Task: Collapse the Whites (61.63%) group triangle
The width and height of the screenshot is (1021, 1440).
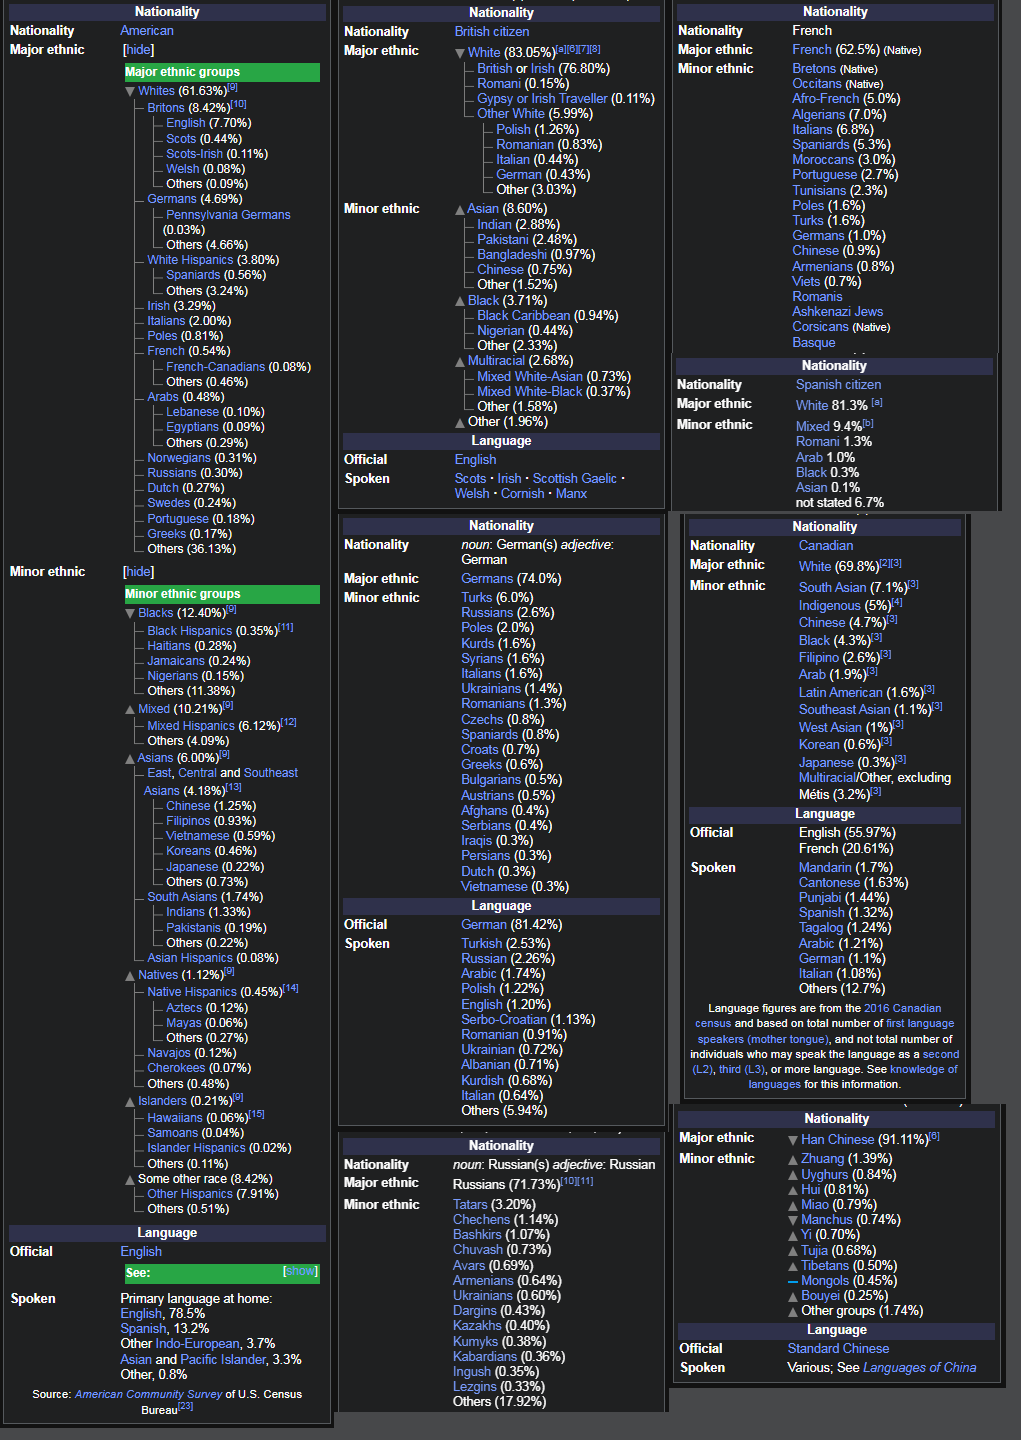Action: click(130, 91)
